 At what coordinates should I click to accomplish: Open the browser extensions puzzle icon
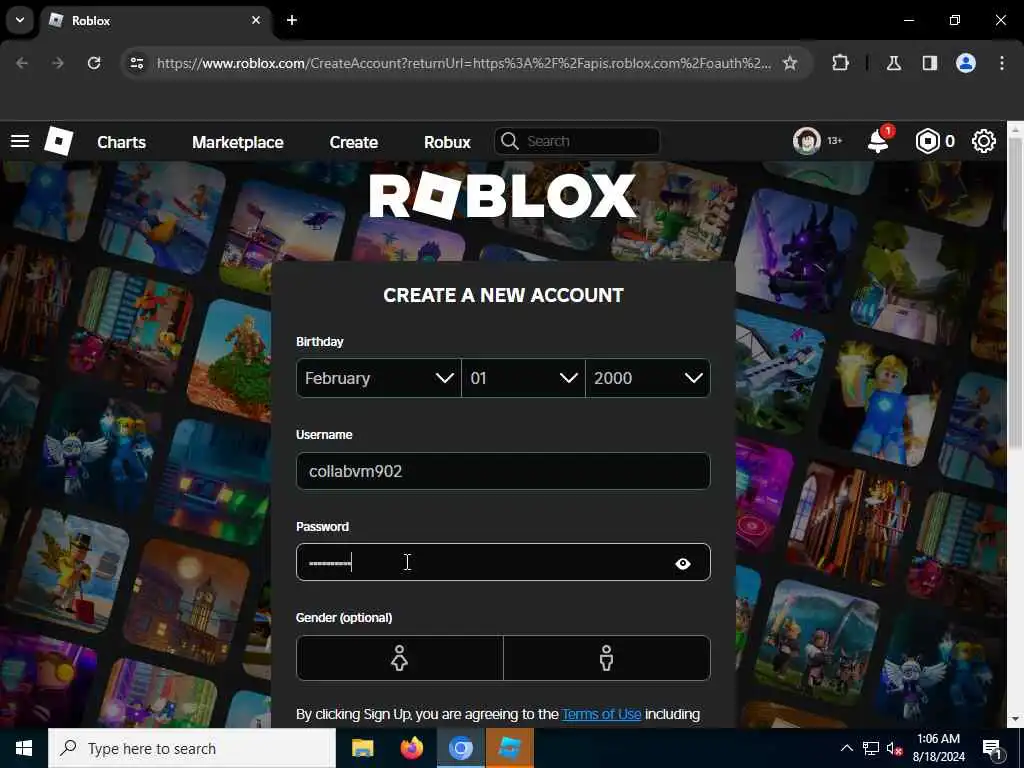point(840,63)
